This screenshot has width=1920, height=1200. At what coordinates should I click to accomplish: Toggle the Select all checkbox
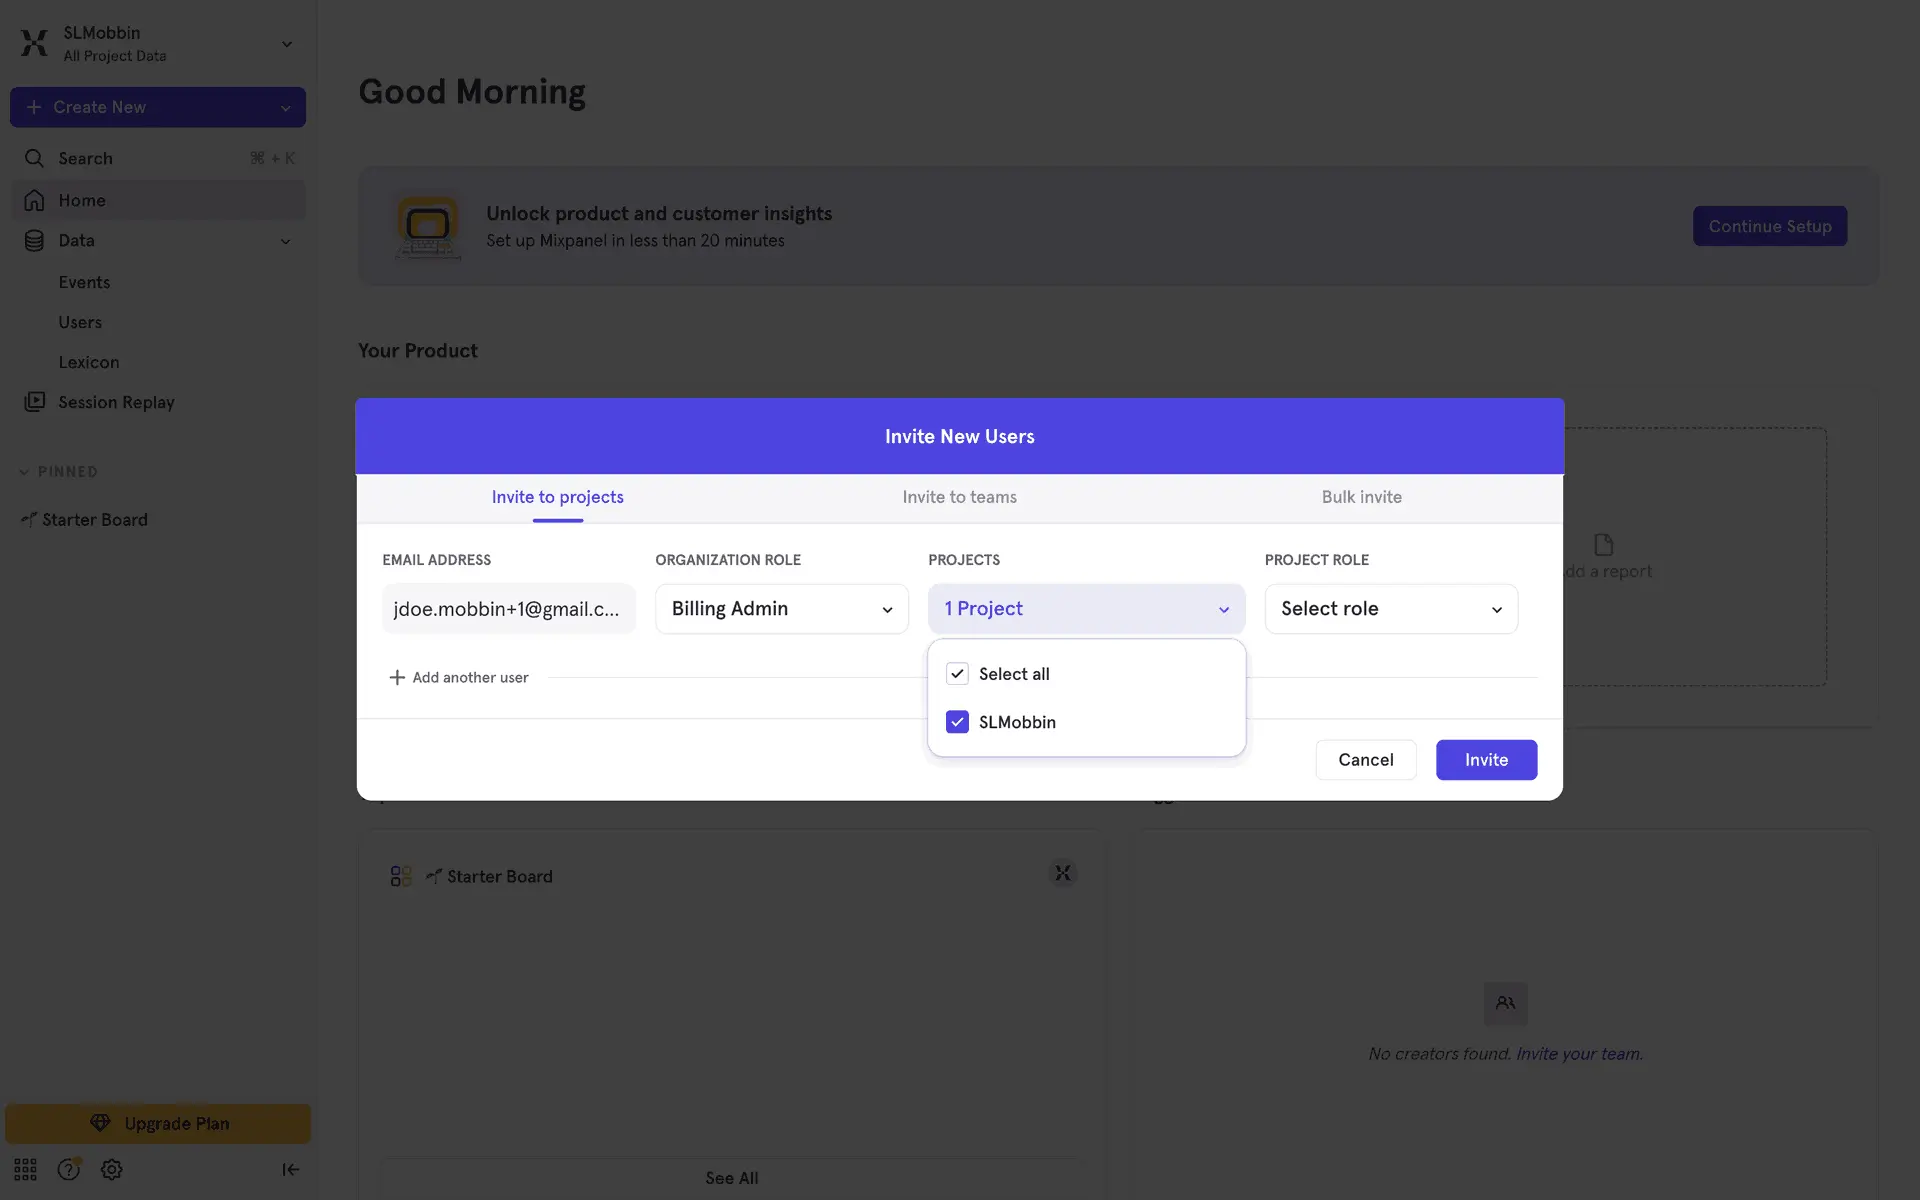tap(957, 674)
